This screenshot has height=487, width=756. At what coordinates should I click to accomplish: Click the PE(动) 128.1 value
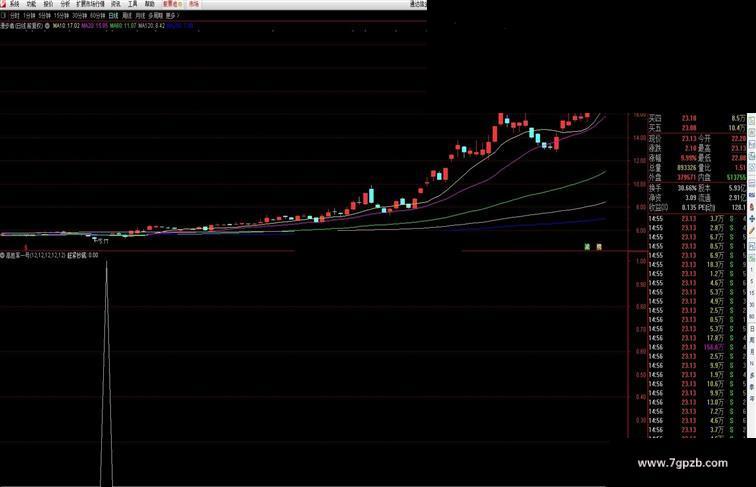738,208
